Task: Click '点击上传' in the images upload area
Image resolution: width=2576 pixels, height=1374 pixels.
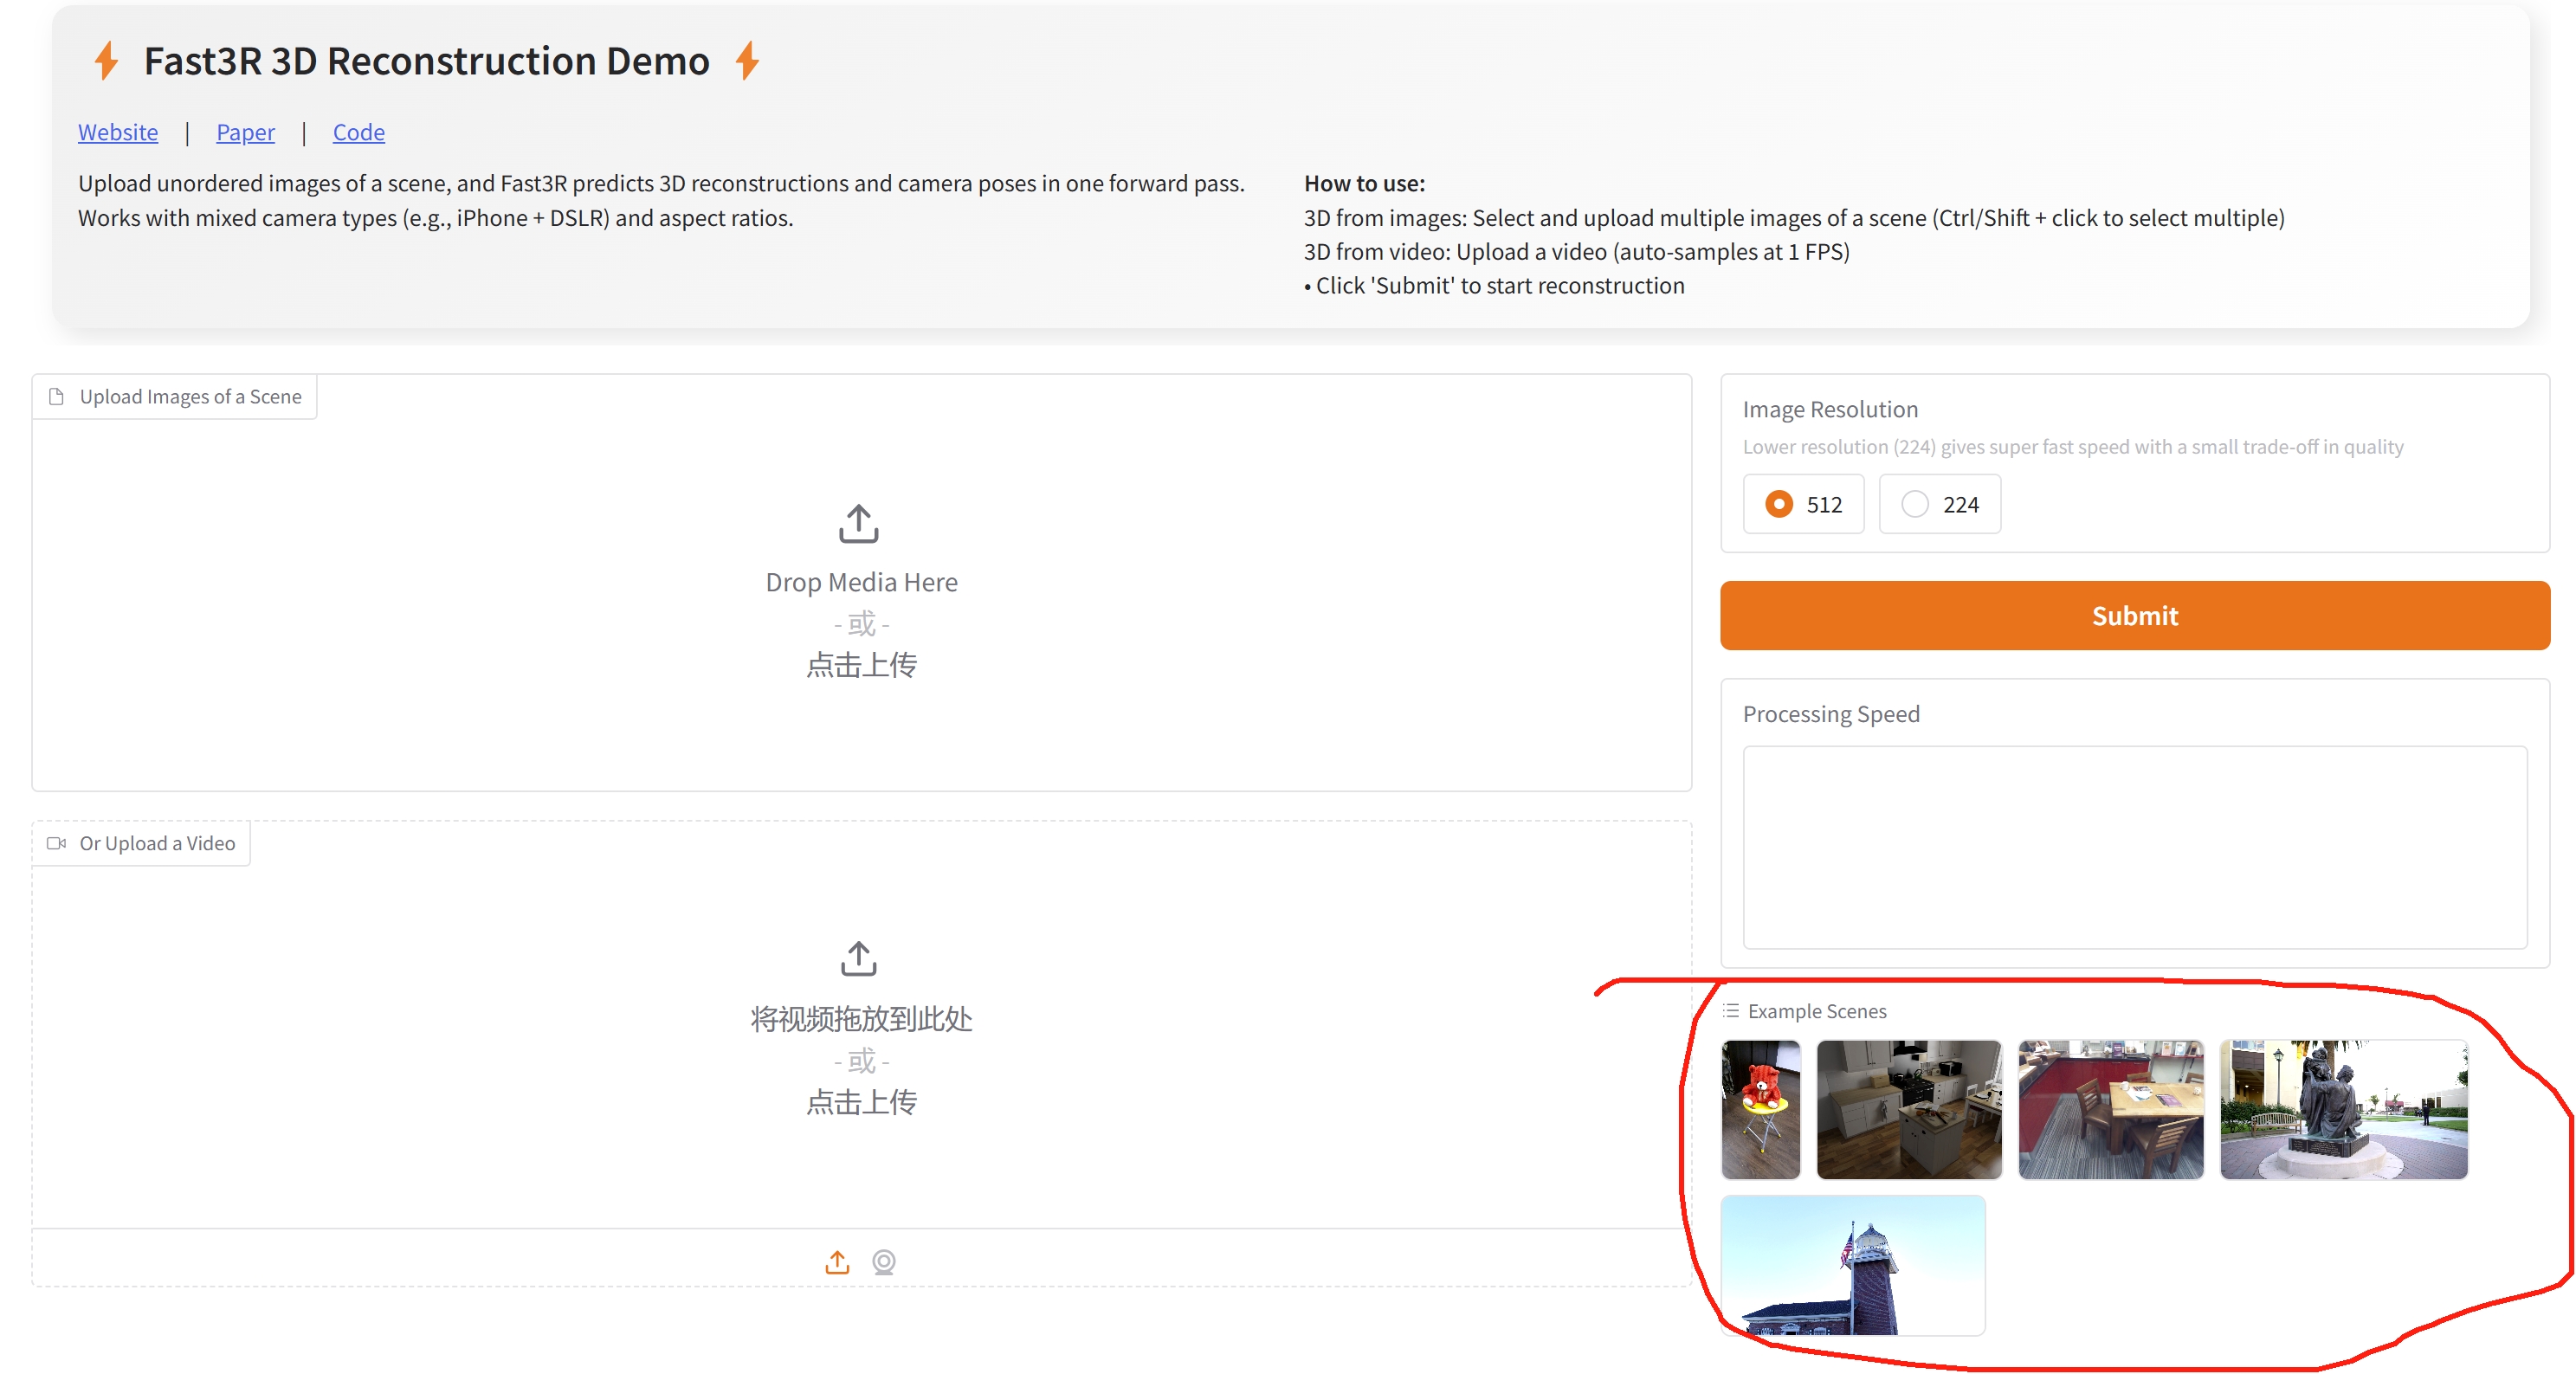Action: click(861, 665)
